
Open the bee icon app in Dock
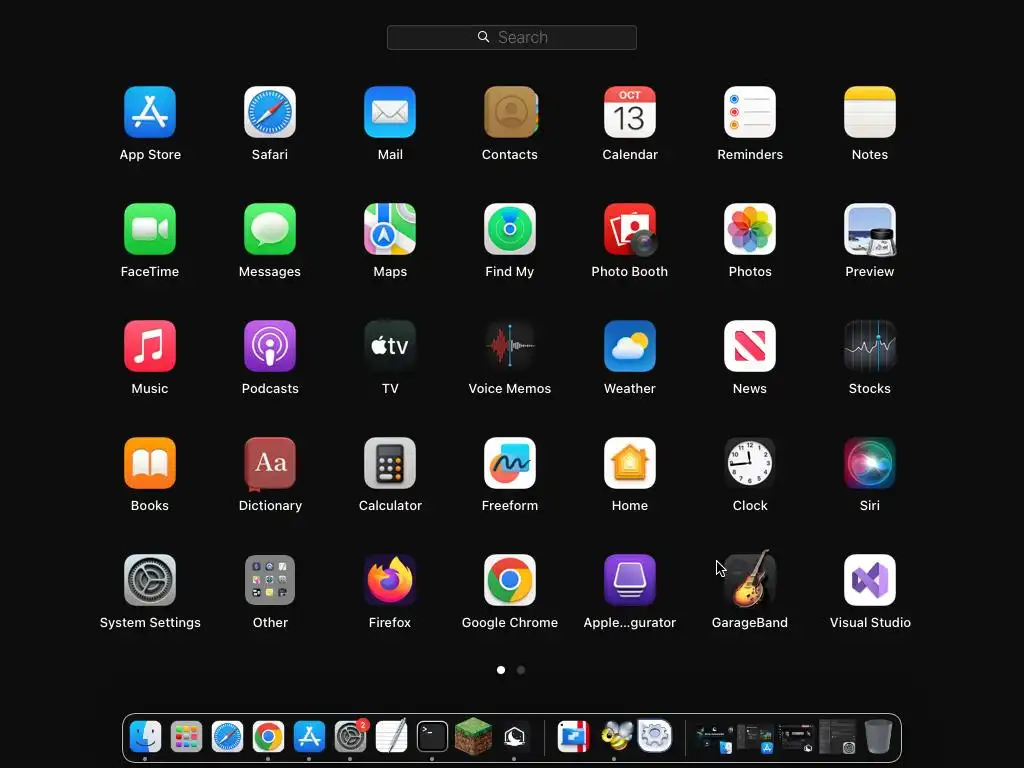coord(616,736)
